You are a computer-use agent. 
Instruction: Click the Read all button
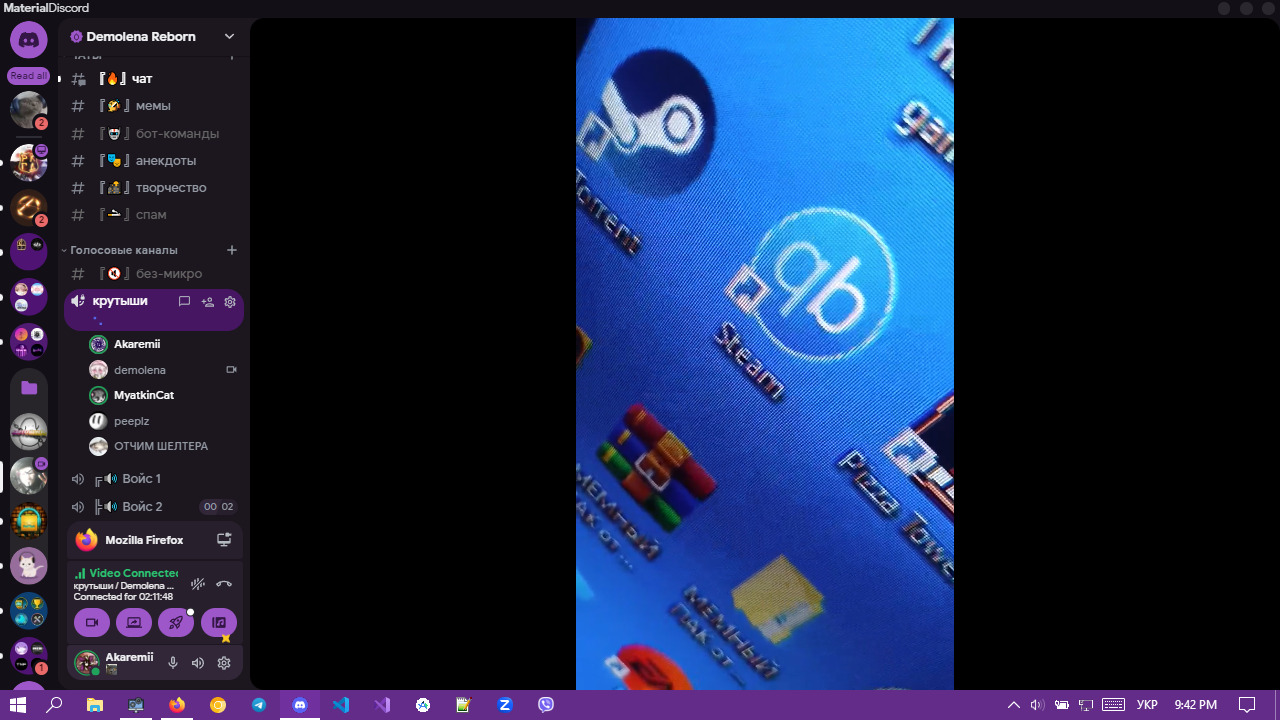point(29,76)
